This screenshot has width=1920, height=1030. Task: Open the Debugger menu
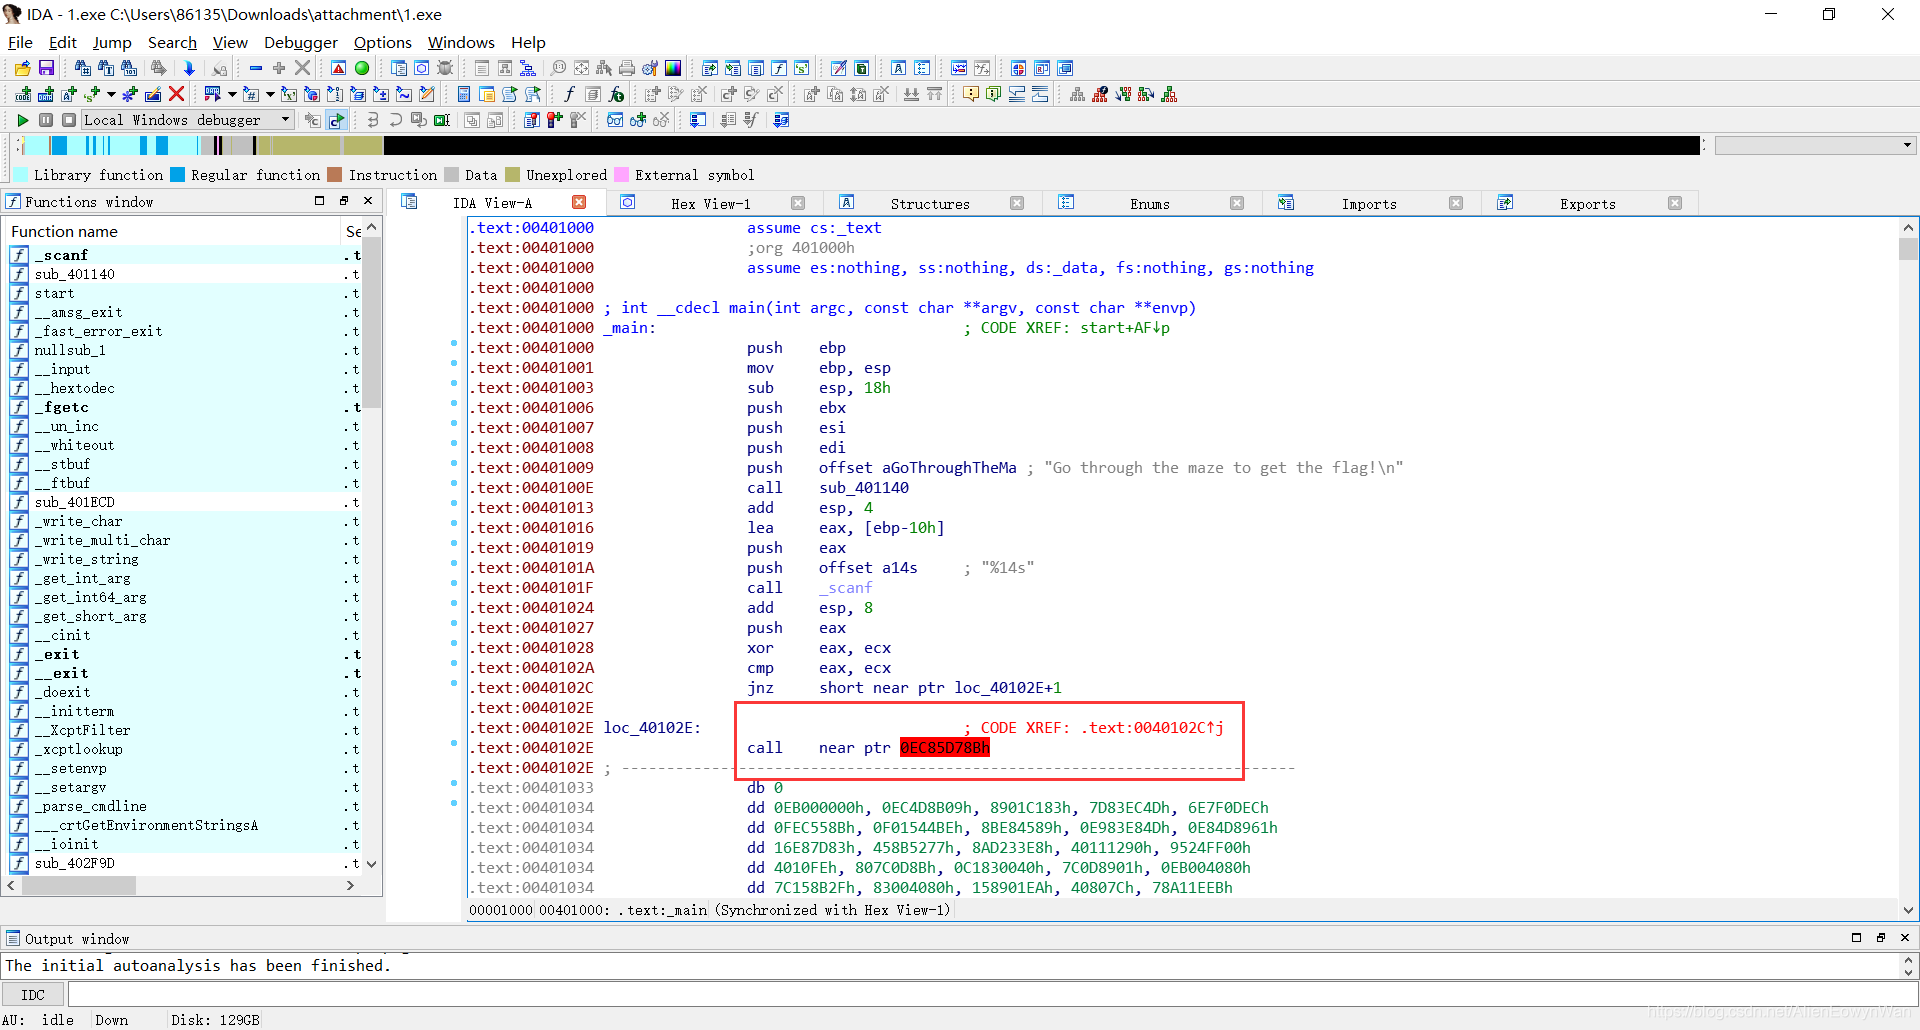pos(301,42)
